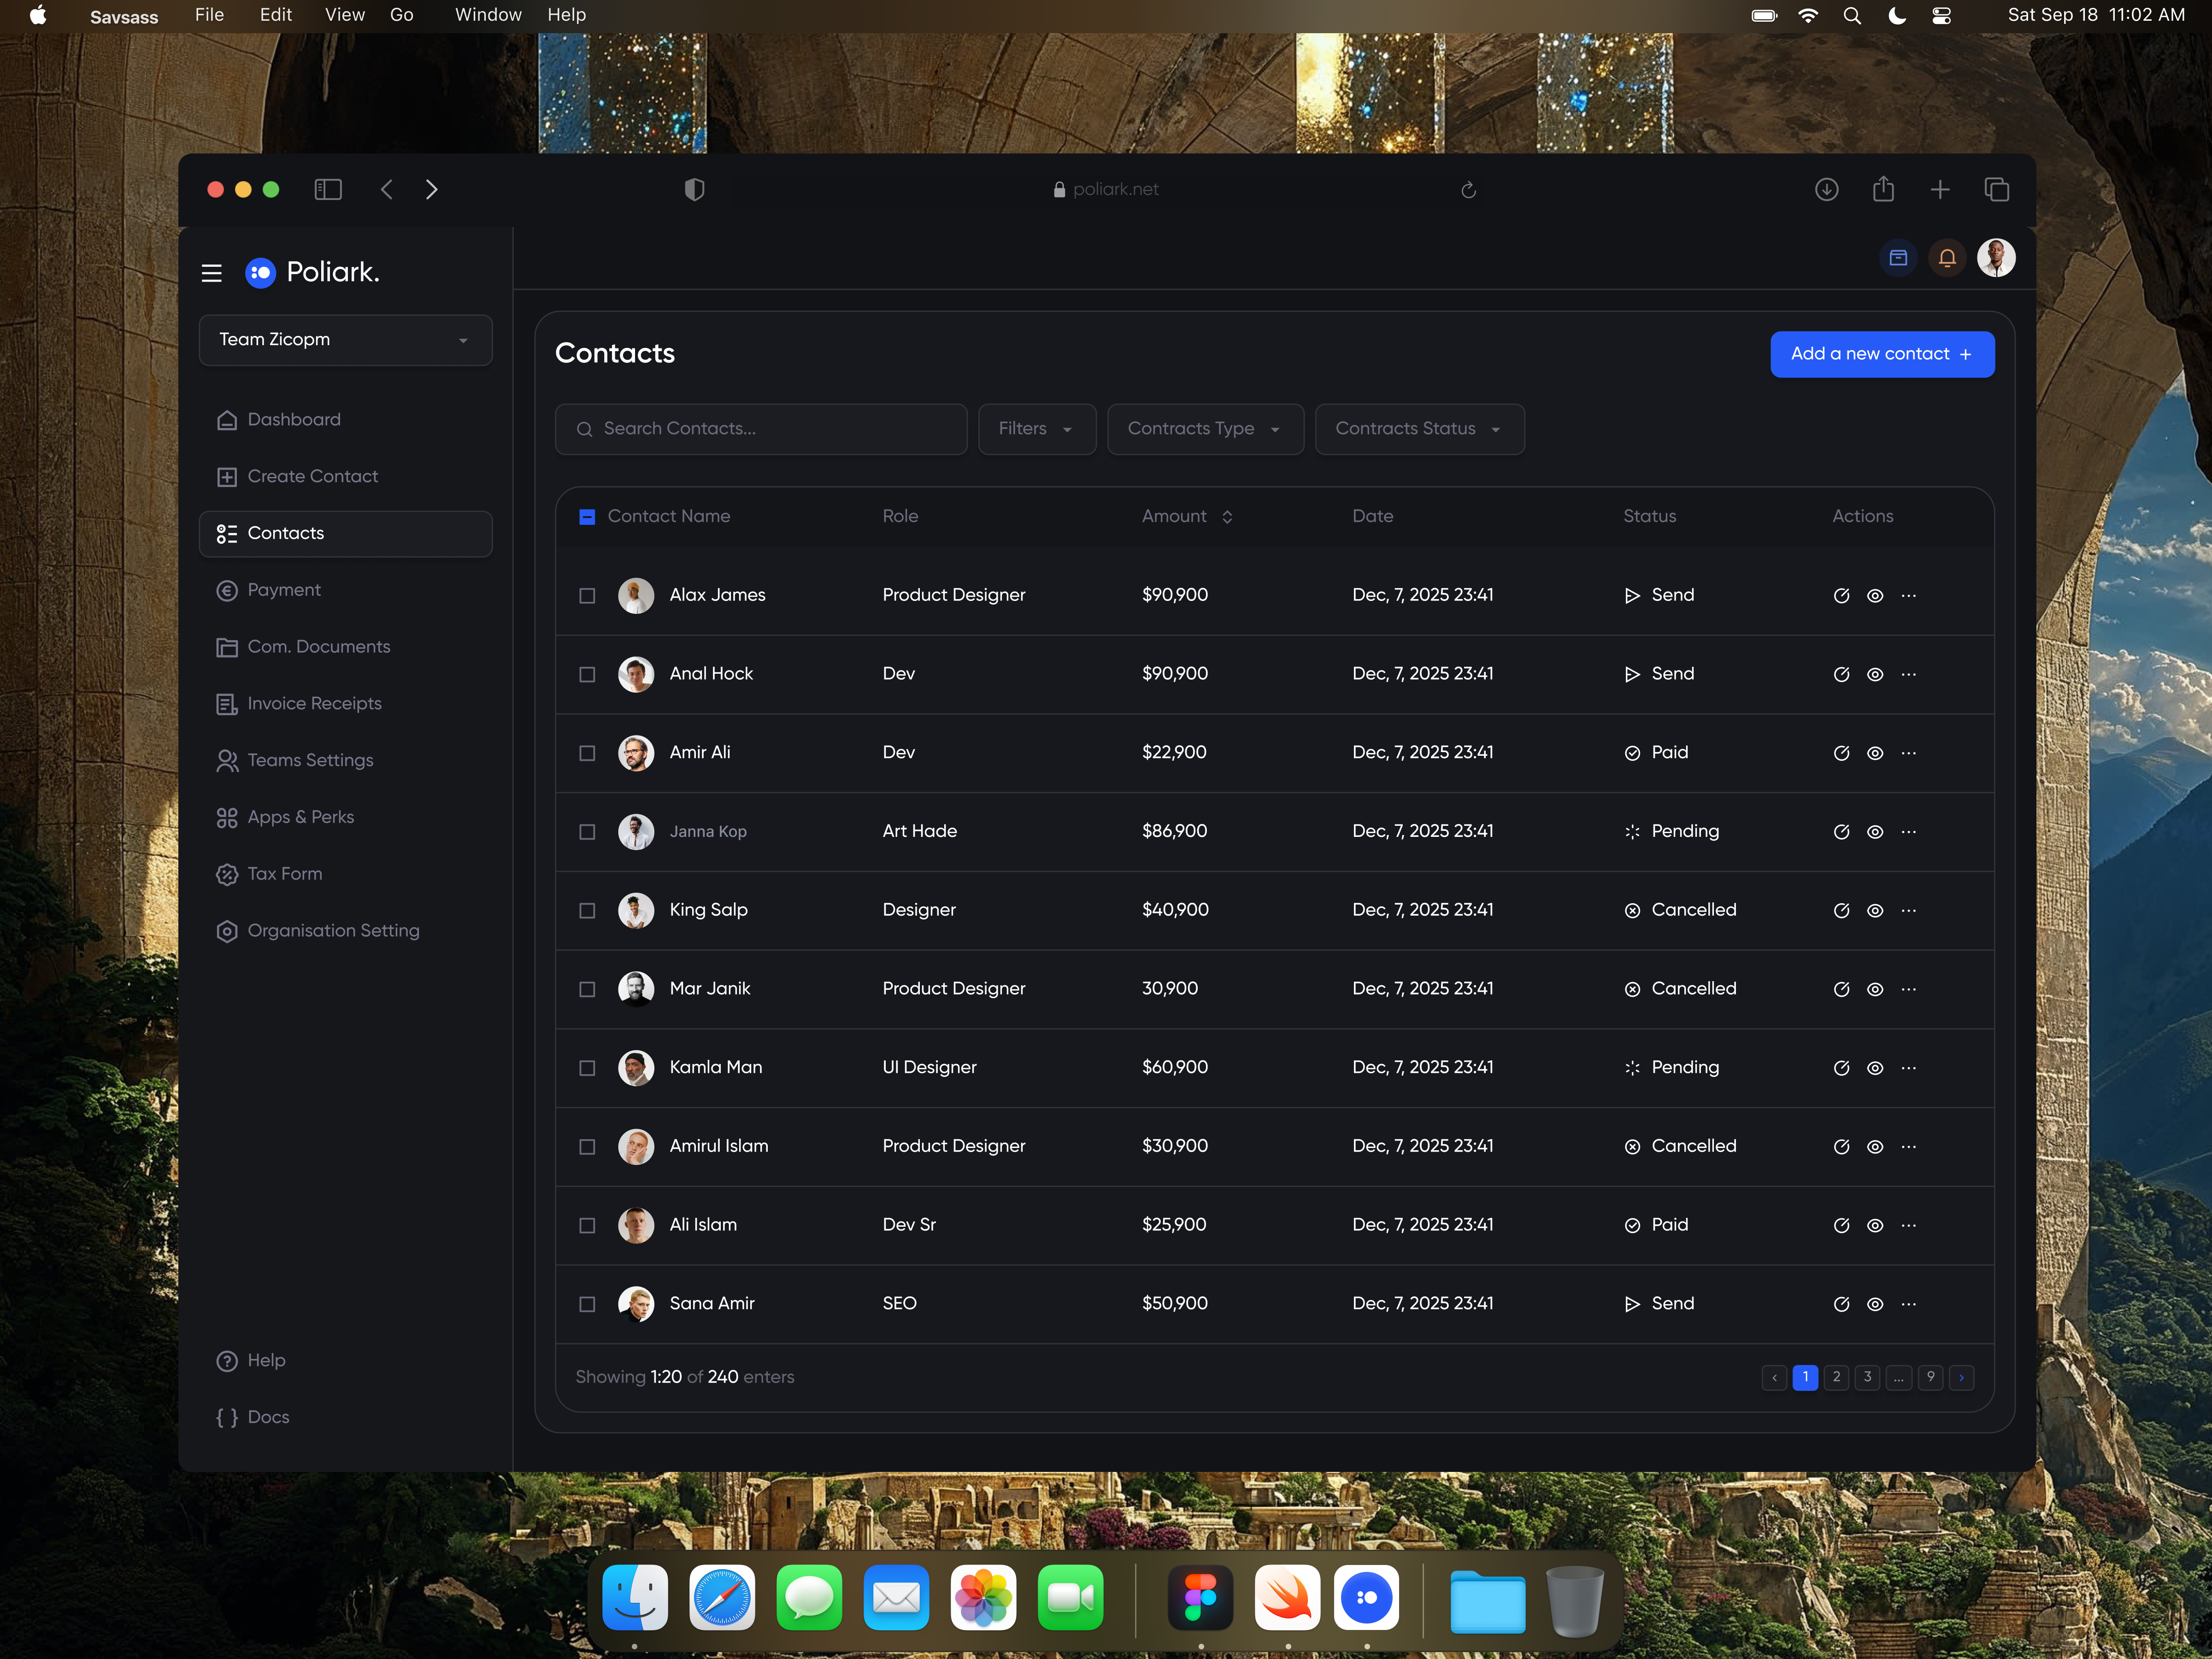2212x1659 pixels.
Task: Check the box for Amirul Islam
Action: pyautogui.click(x=587, y=1147)
